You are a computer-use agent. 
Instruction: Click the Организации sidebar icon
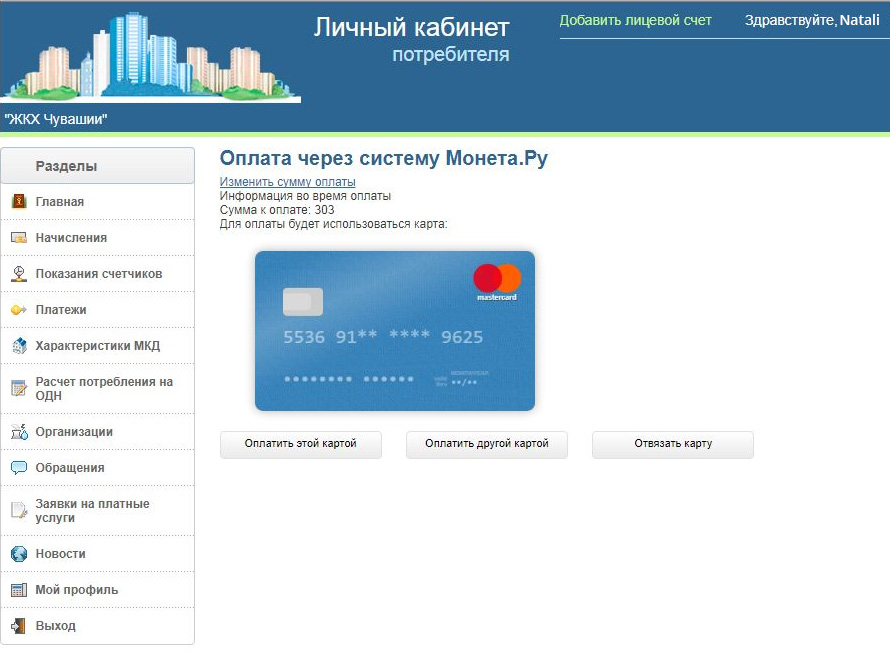[x=18, y=432]
